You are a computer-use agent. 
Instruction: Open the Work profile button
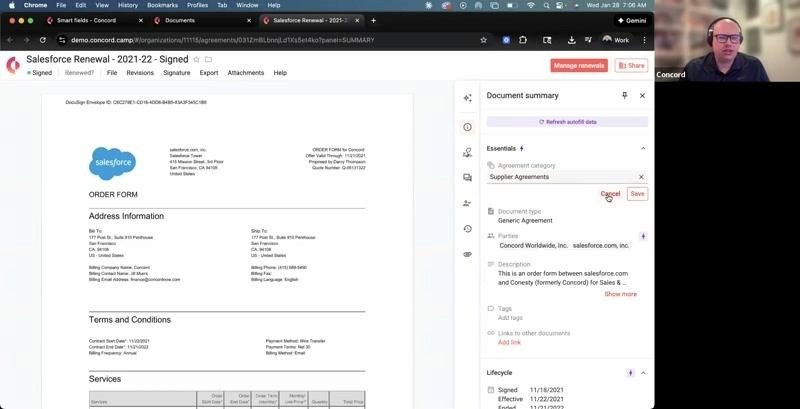point(616,40)
